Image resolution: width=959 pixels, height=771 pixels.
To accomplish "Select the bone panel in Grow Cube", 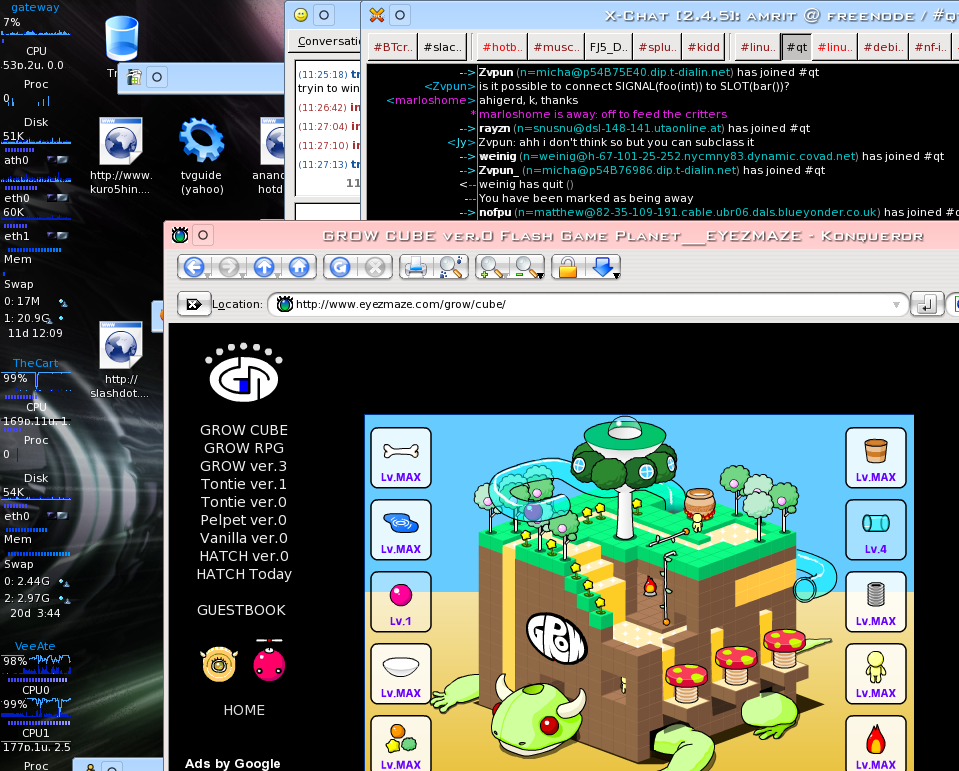I will (401, 458).
